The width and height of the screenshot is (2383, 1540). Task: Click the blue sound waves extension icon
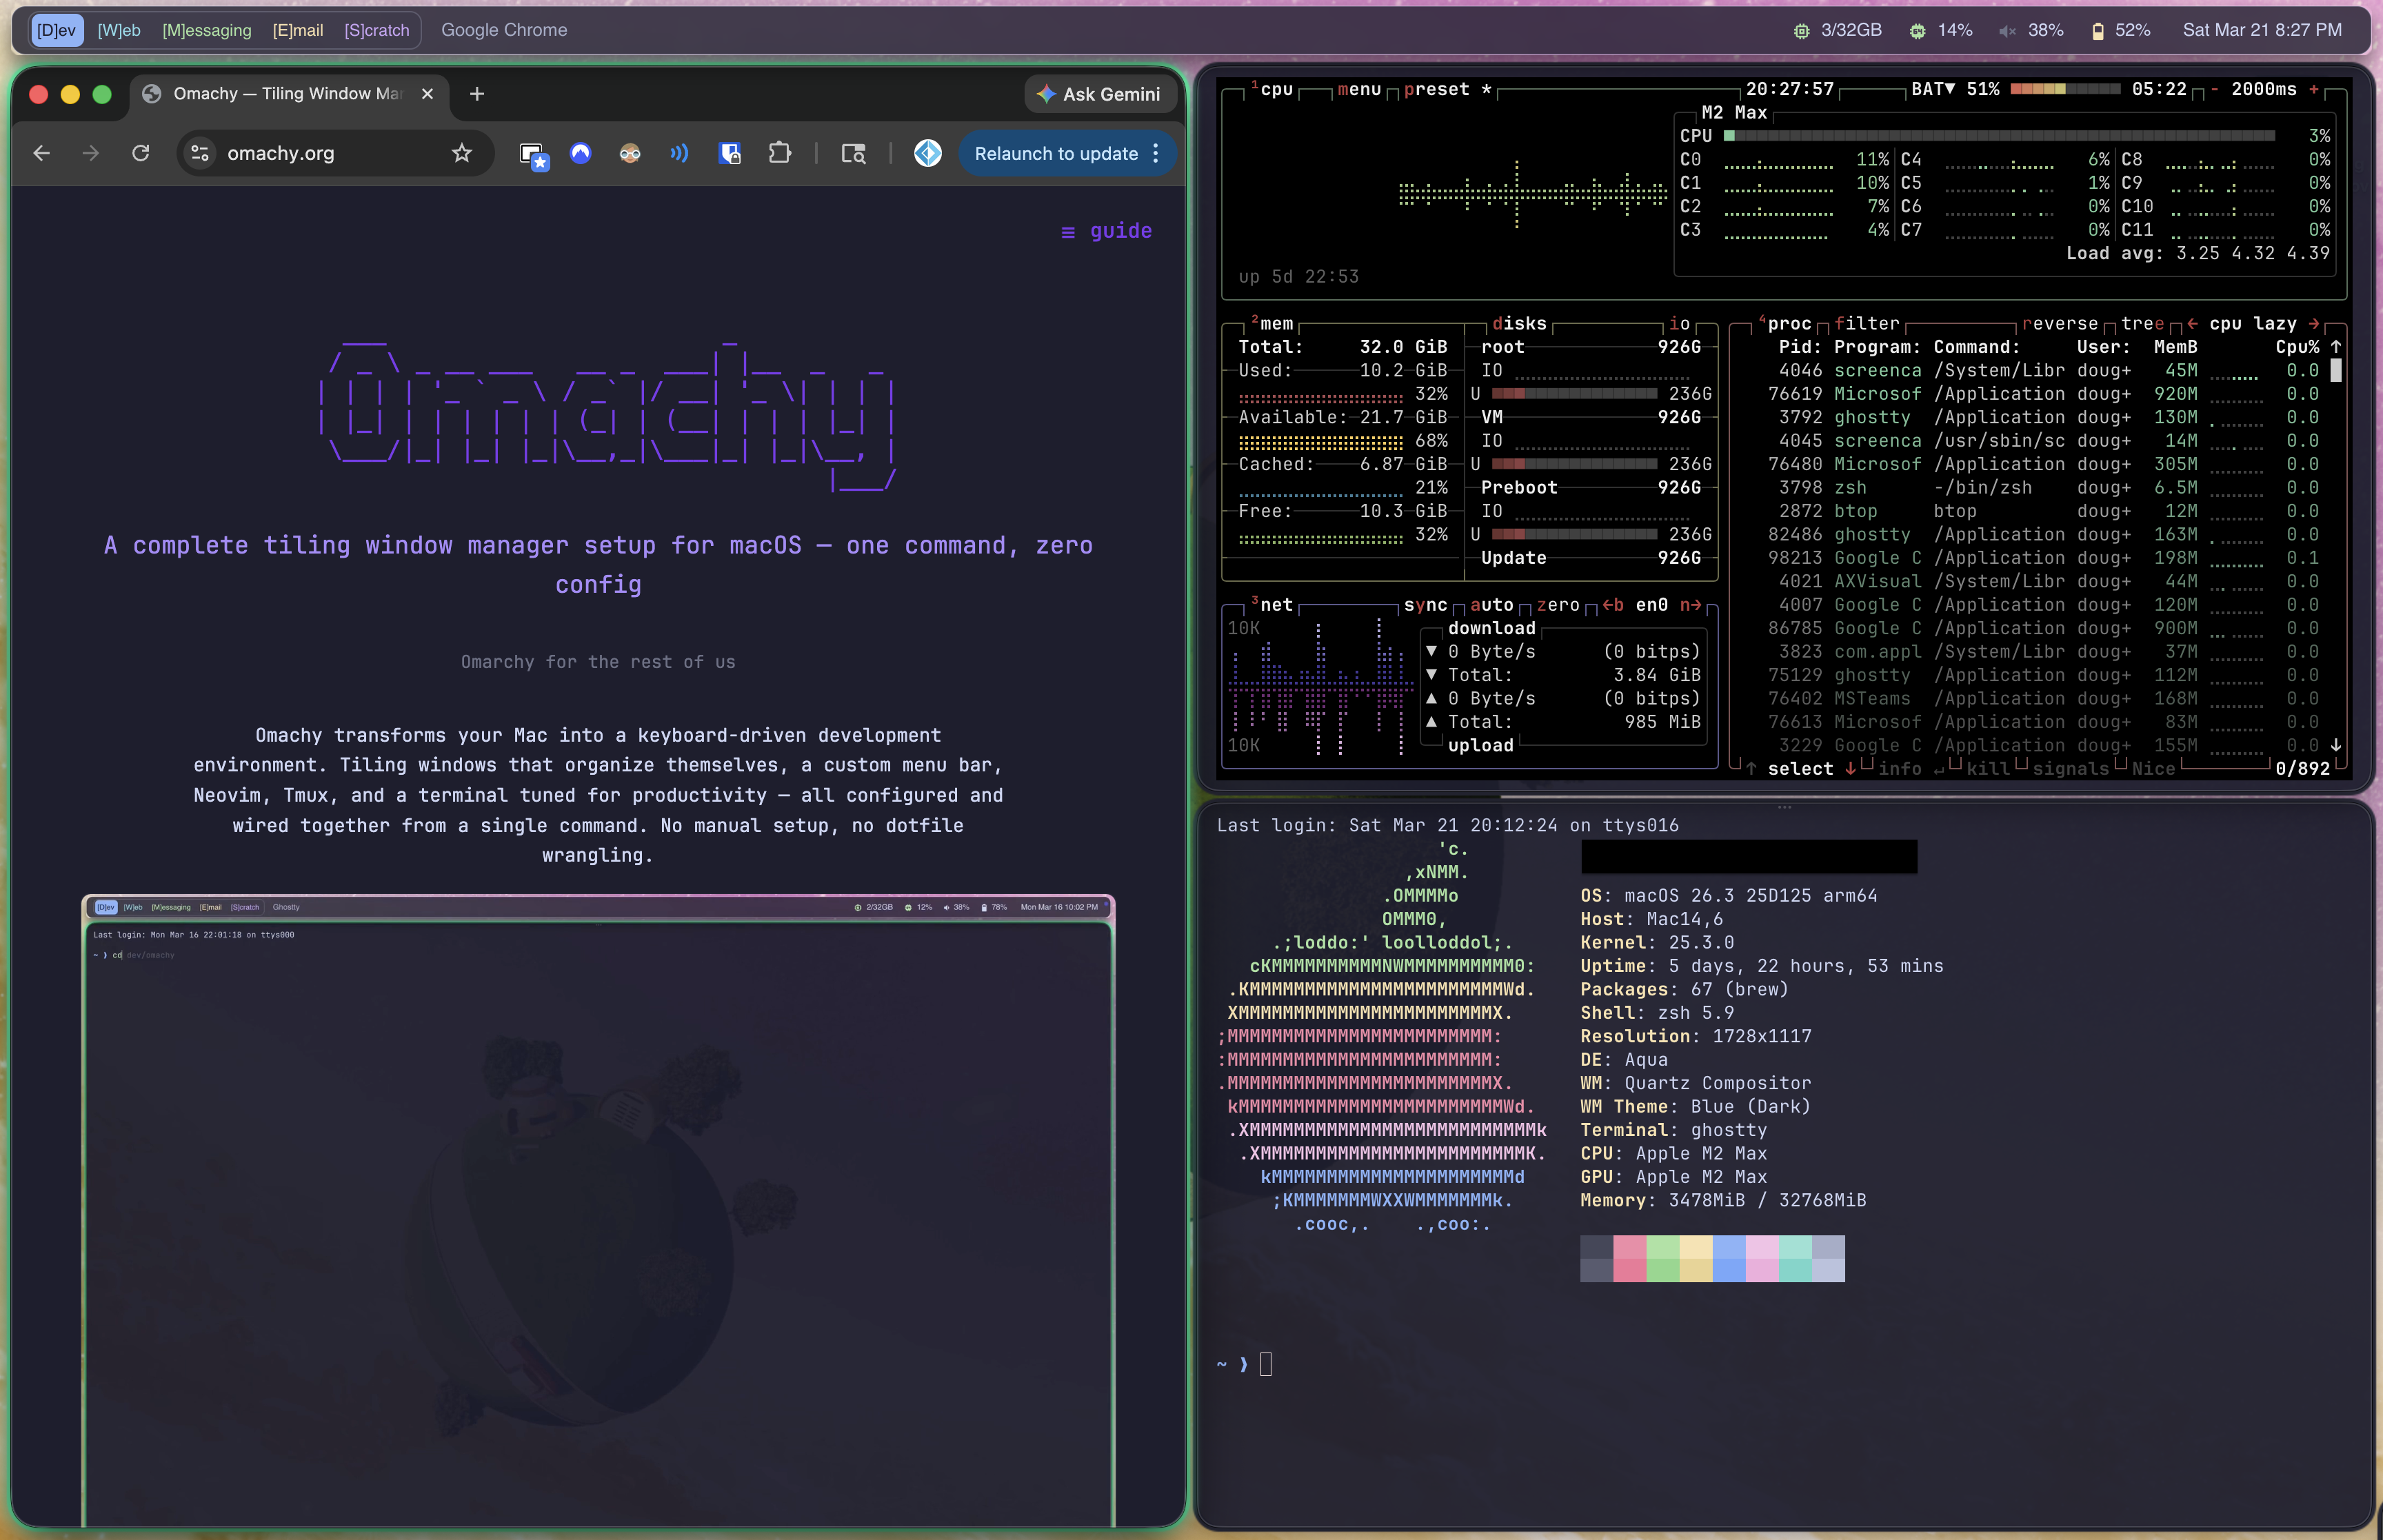[x=680, y=153]
